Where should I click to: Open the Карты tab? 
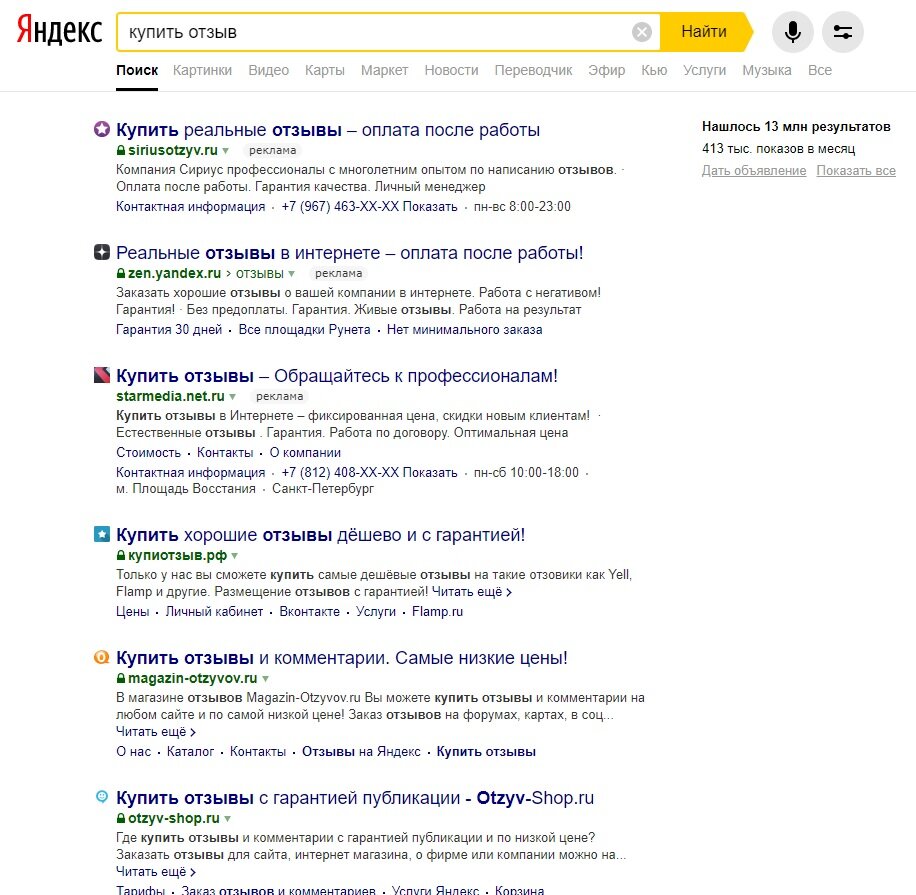tap(324, 70)
